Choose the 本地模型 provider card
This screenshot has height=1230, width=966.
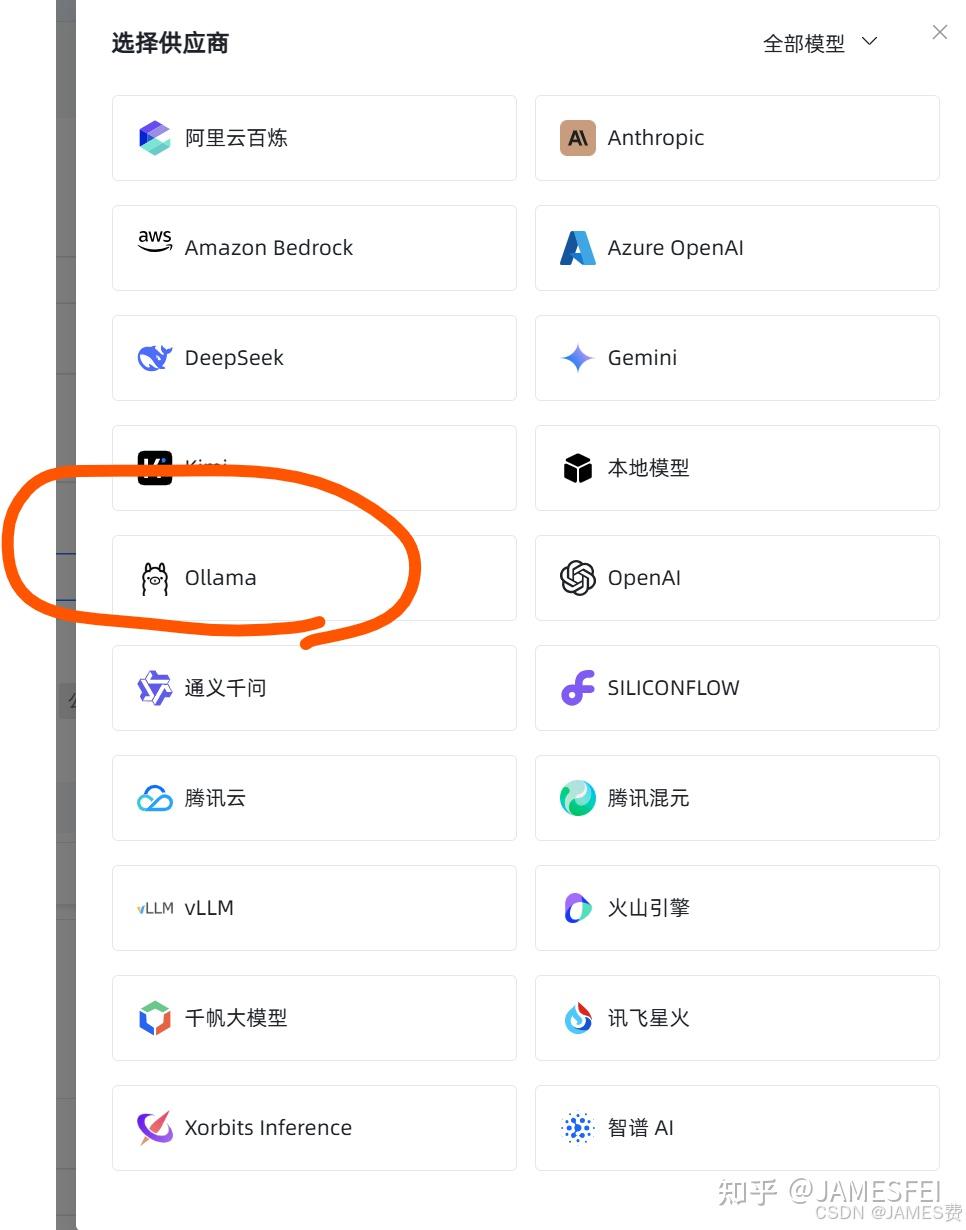coord(737,468)
